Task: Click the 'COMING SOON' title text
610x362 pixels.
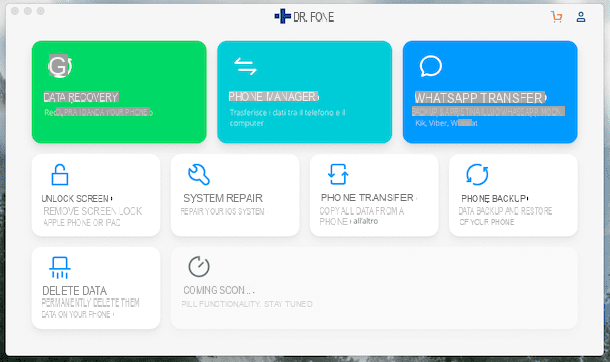Action: tap(214, 290)
